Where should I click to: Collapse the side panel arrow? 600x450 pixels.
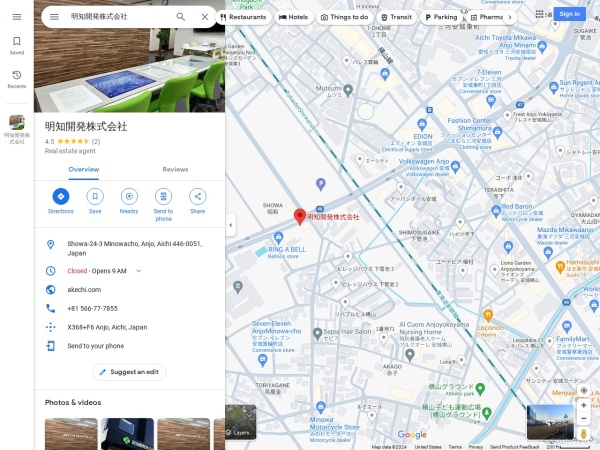(230, 225)
